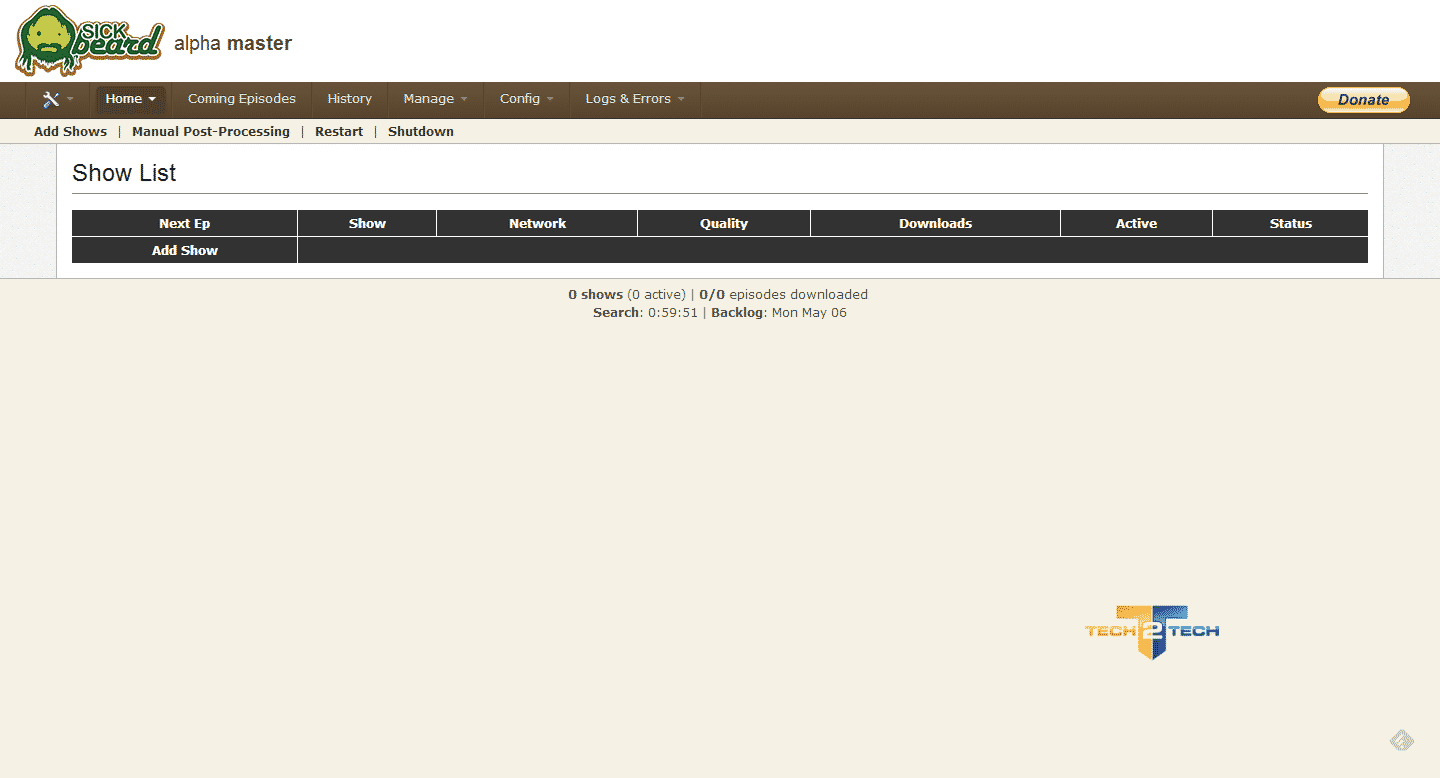Click the Sick Beard logo
Image resolution: width=1440 pixels, height=778 pixels.
[x=89, y=41]
